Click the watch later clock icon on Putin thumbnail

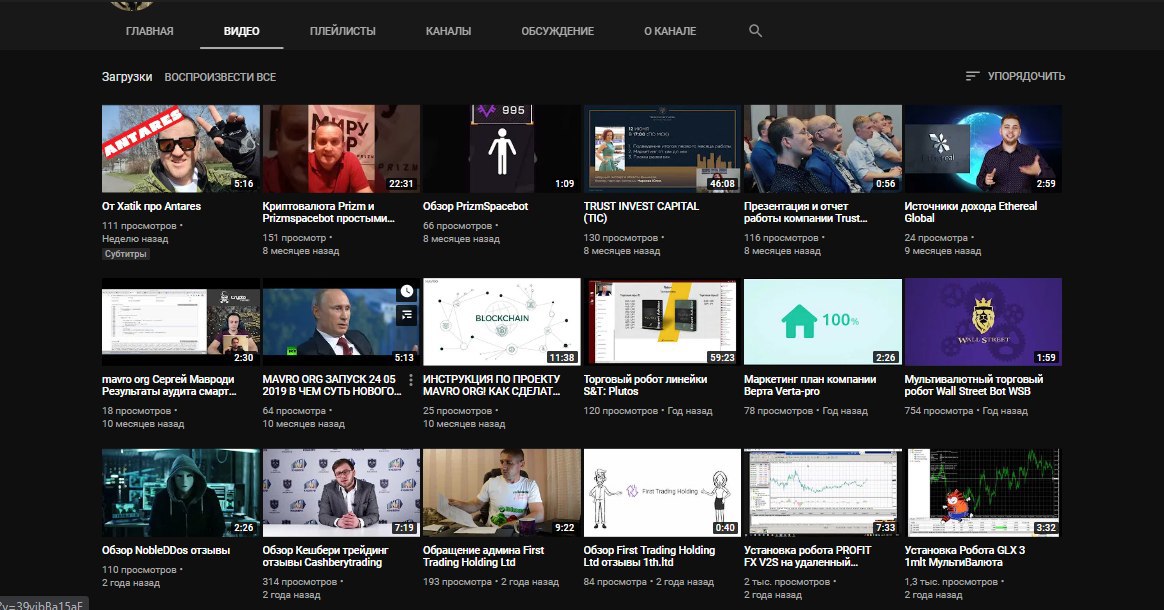pos(407,292)
